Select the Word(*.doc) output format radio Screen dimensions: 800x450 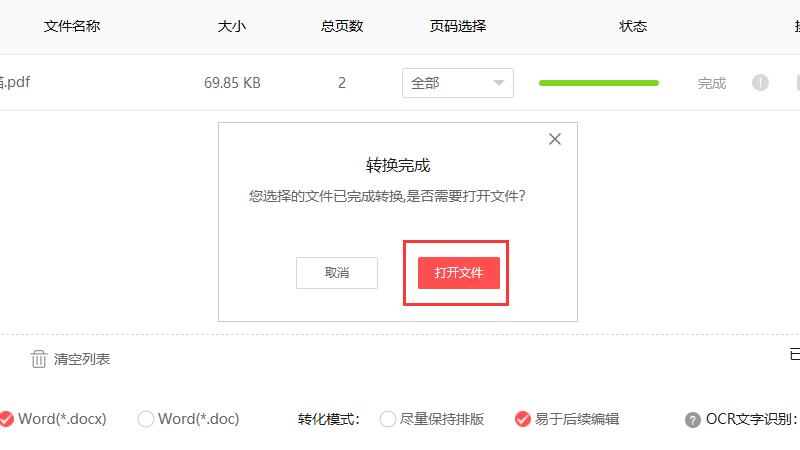click(x=145, y=419)
